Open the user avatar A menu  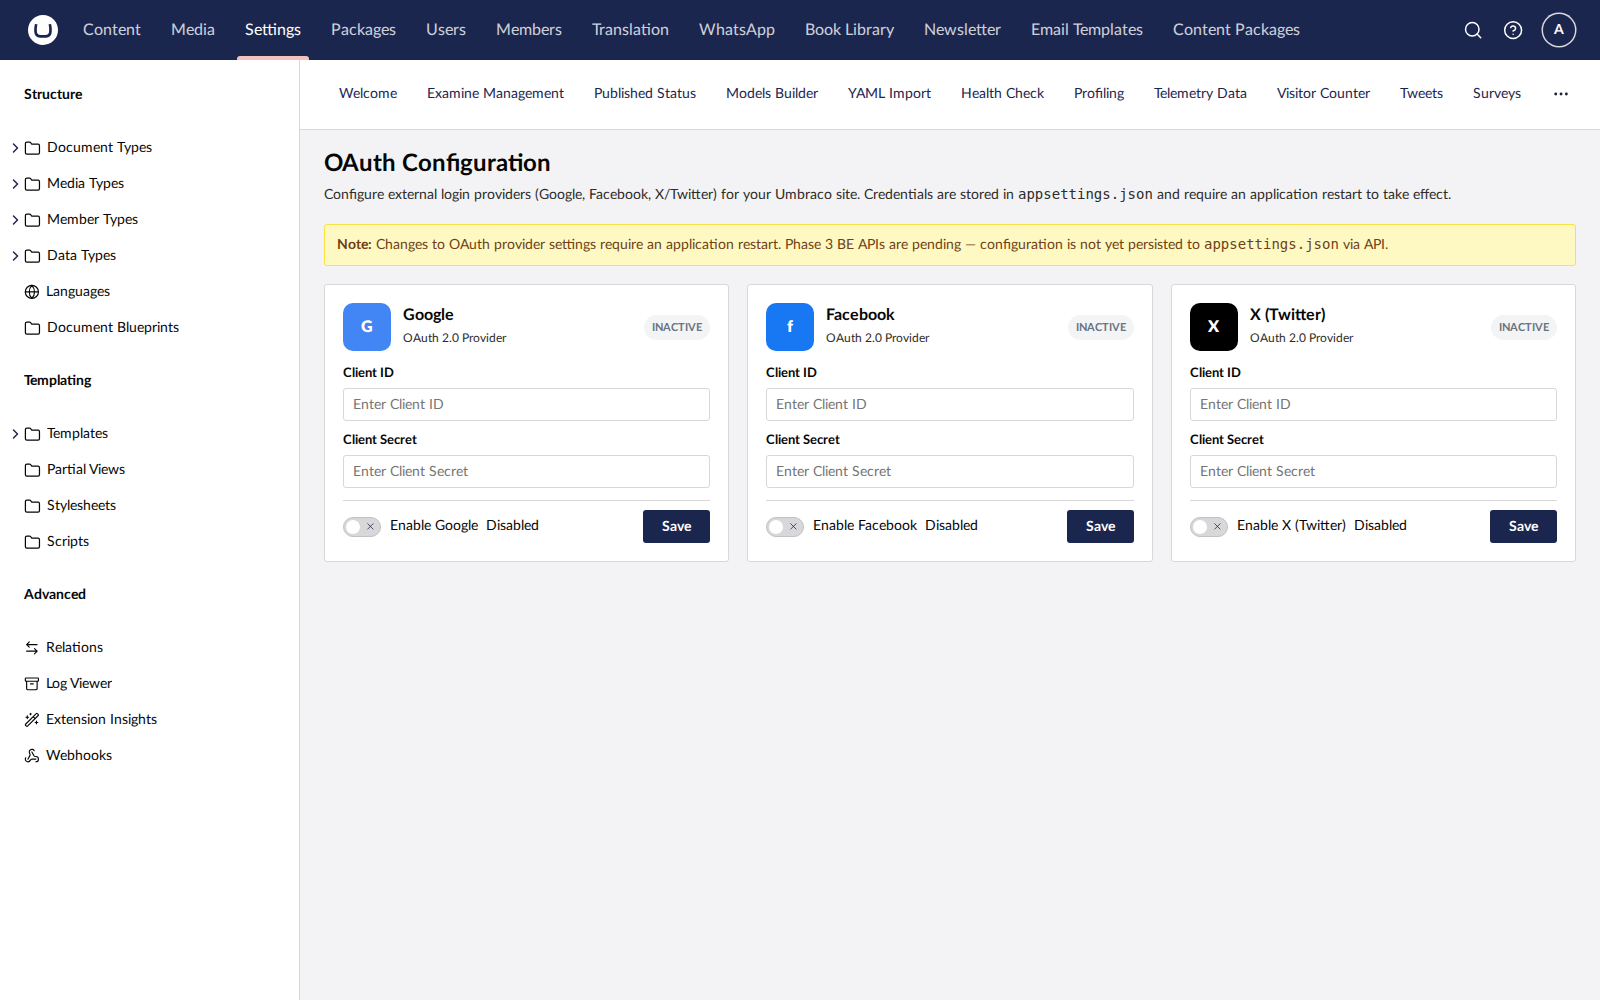click(x=1559, y=30)
